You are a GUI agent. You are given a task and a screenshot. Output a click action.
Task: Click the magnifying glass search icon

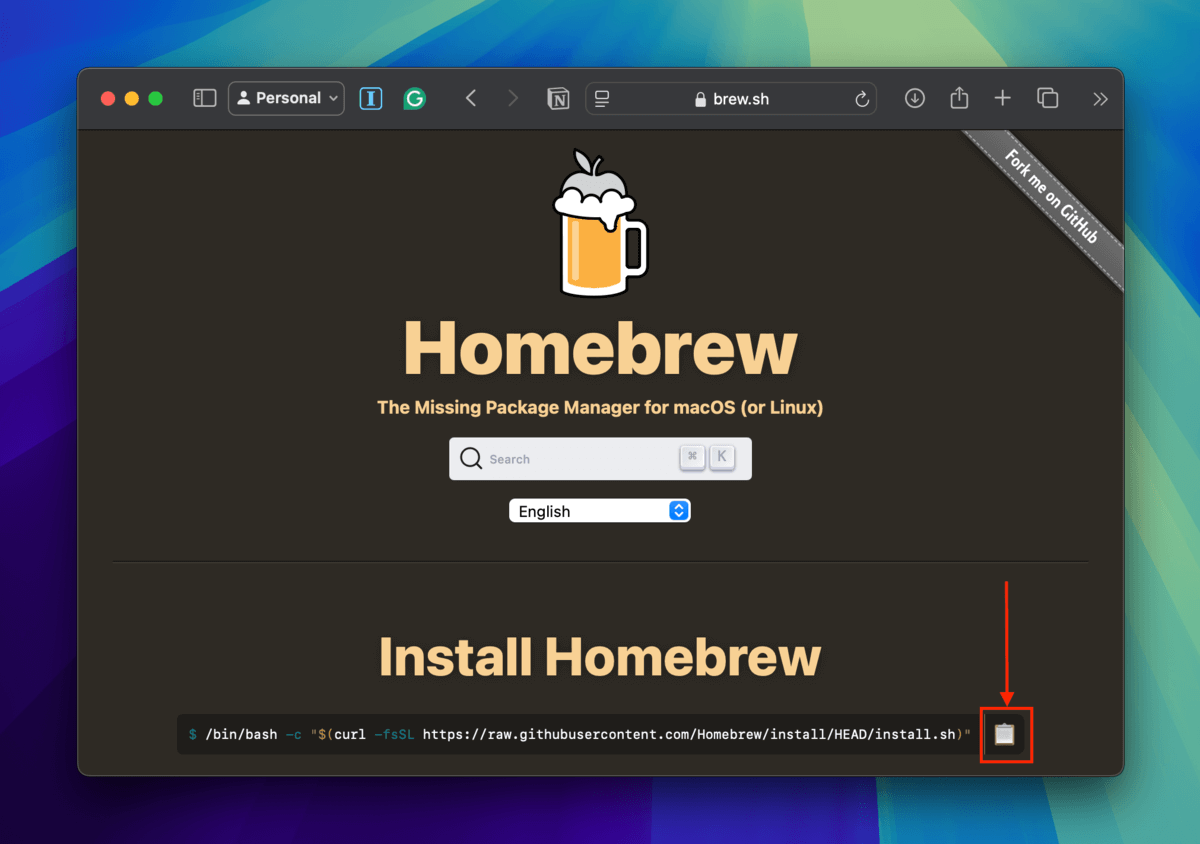click(x=471, y=459)
